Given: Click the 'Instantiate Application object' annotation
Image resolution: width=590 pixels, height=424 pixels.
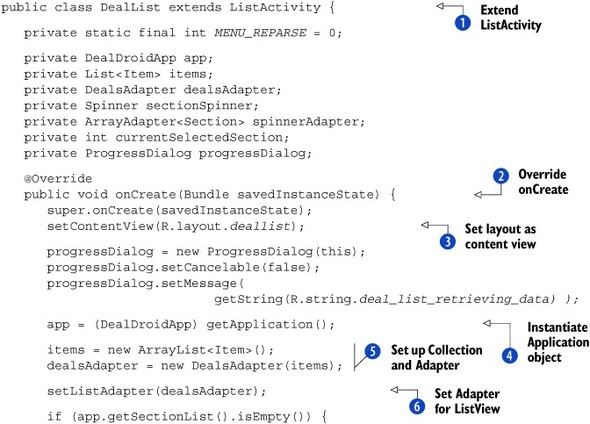Looking at the screenshot, I should [x=558, y=342].
